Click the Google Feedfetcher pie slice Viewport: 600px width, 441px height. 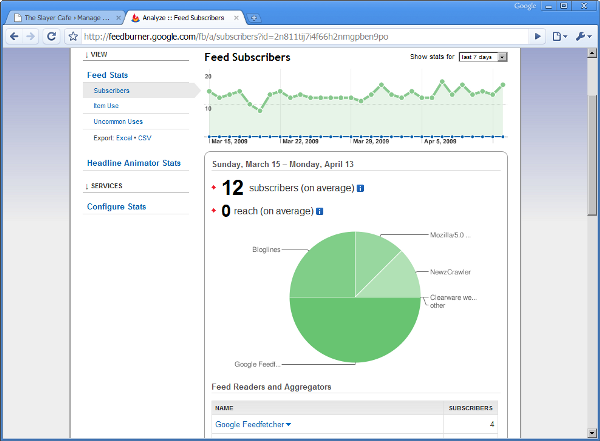(355, 330)
